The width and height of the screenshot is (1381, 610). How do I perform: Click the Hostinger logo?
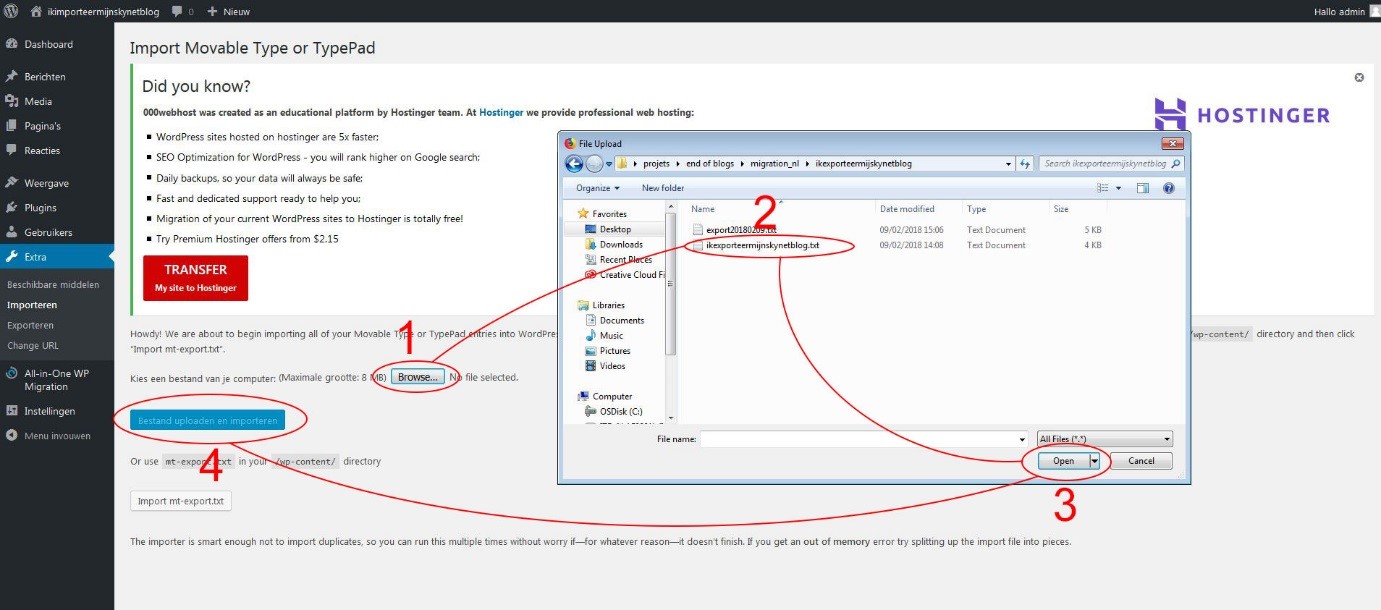tap(1242, 114)
